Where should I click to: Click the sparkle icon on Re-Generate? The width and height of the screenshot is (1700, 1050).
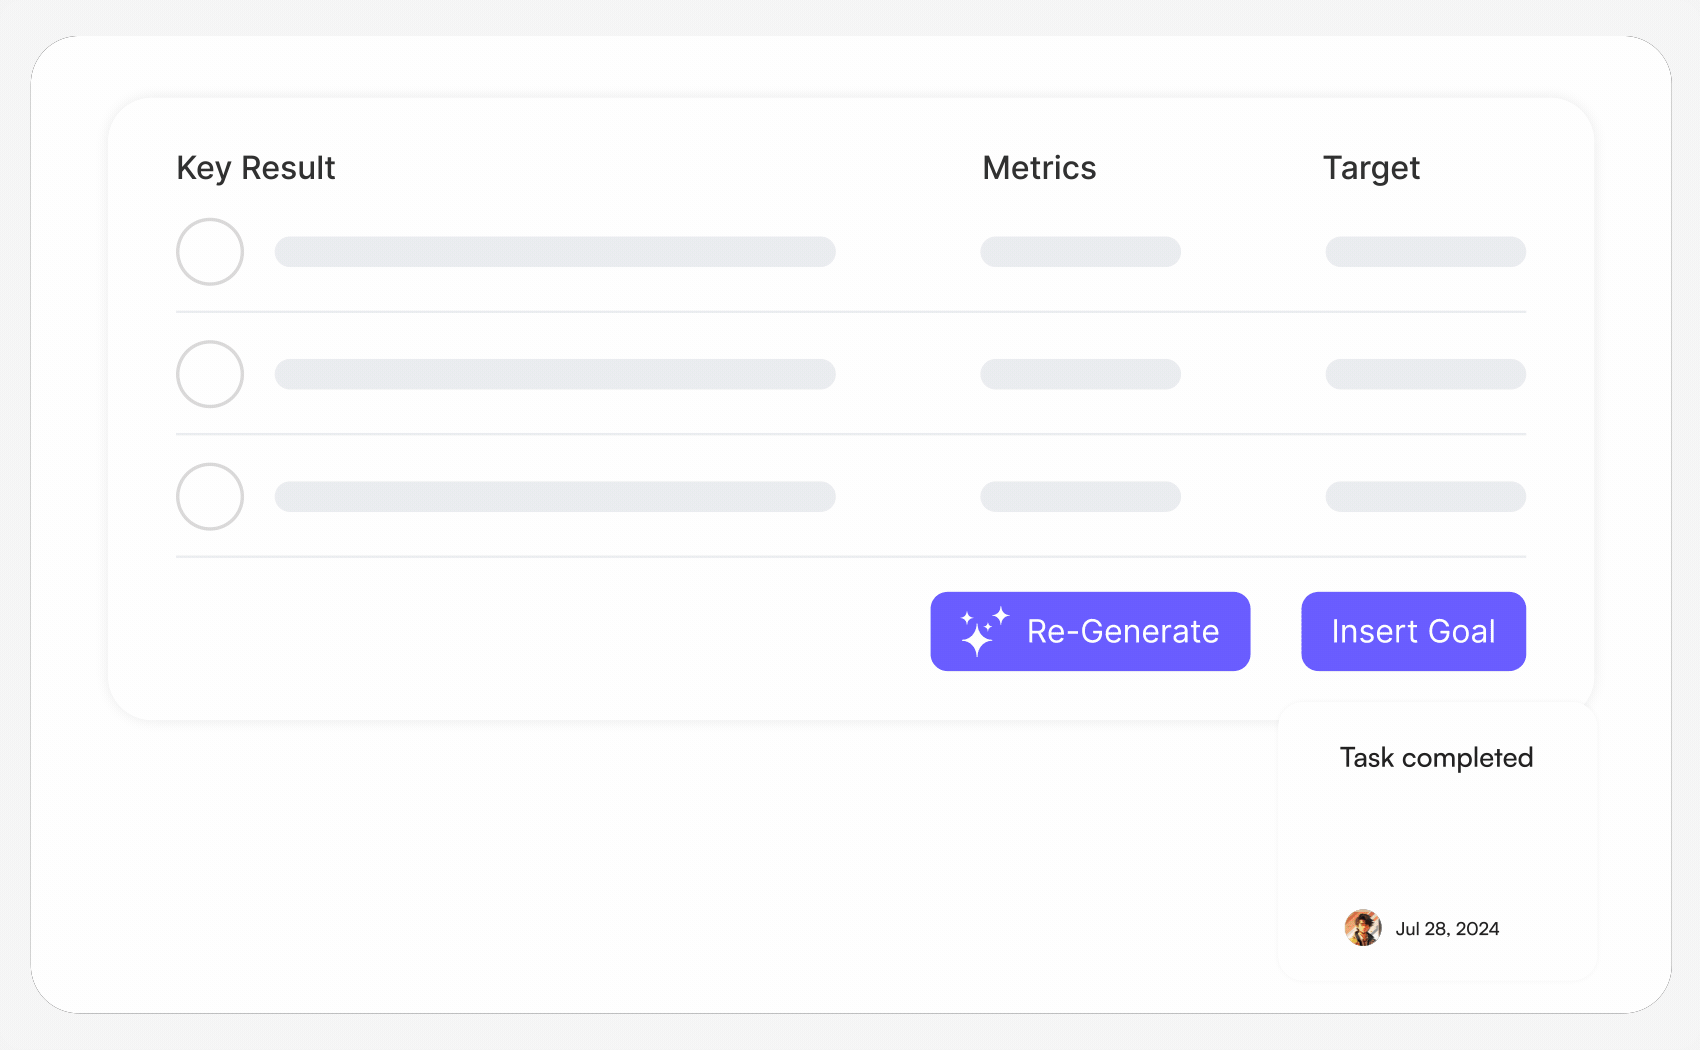tap(983, 632)
